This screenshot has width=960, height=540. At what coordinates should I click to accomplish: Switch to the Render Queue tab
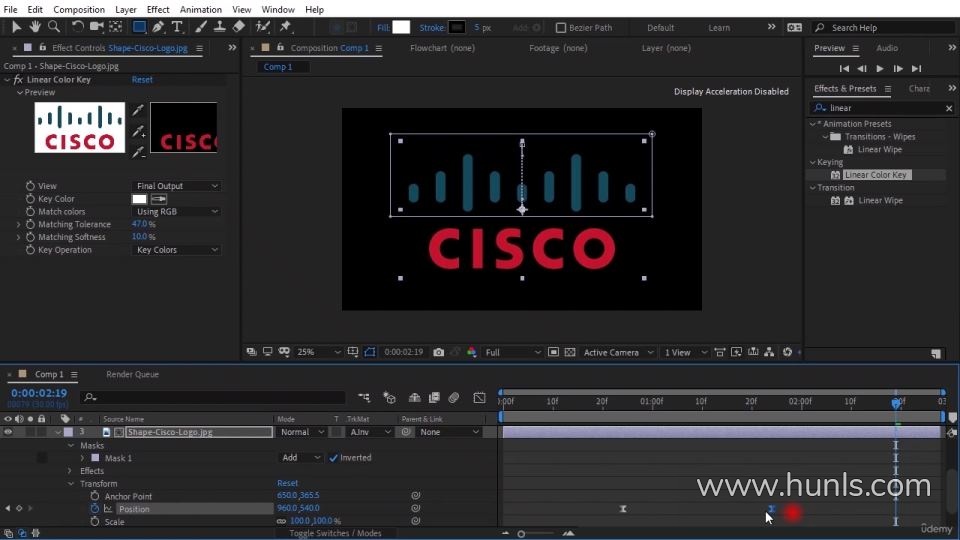[x=132, y=374]
